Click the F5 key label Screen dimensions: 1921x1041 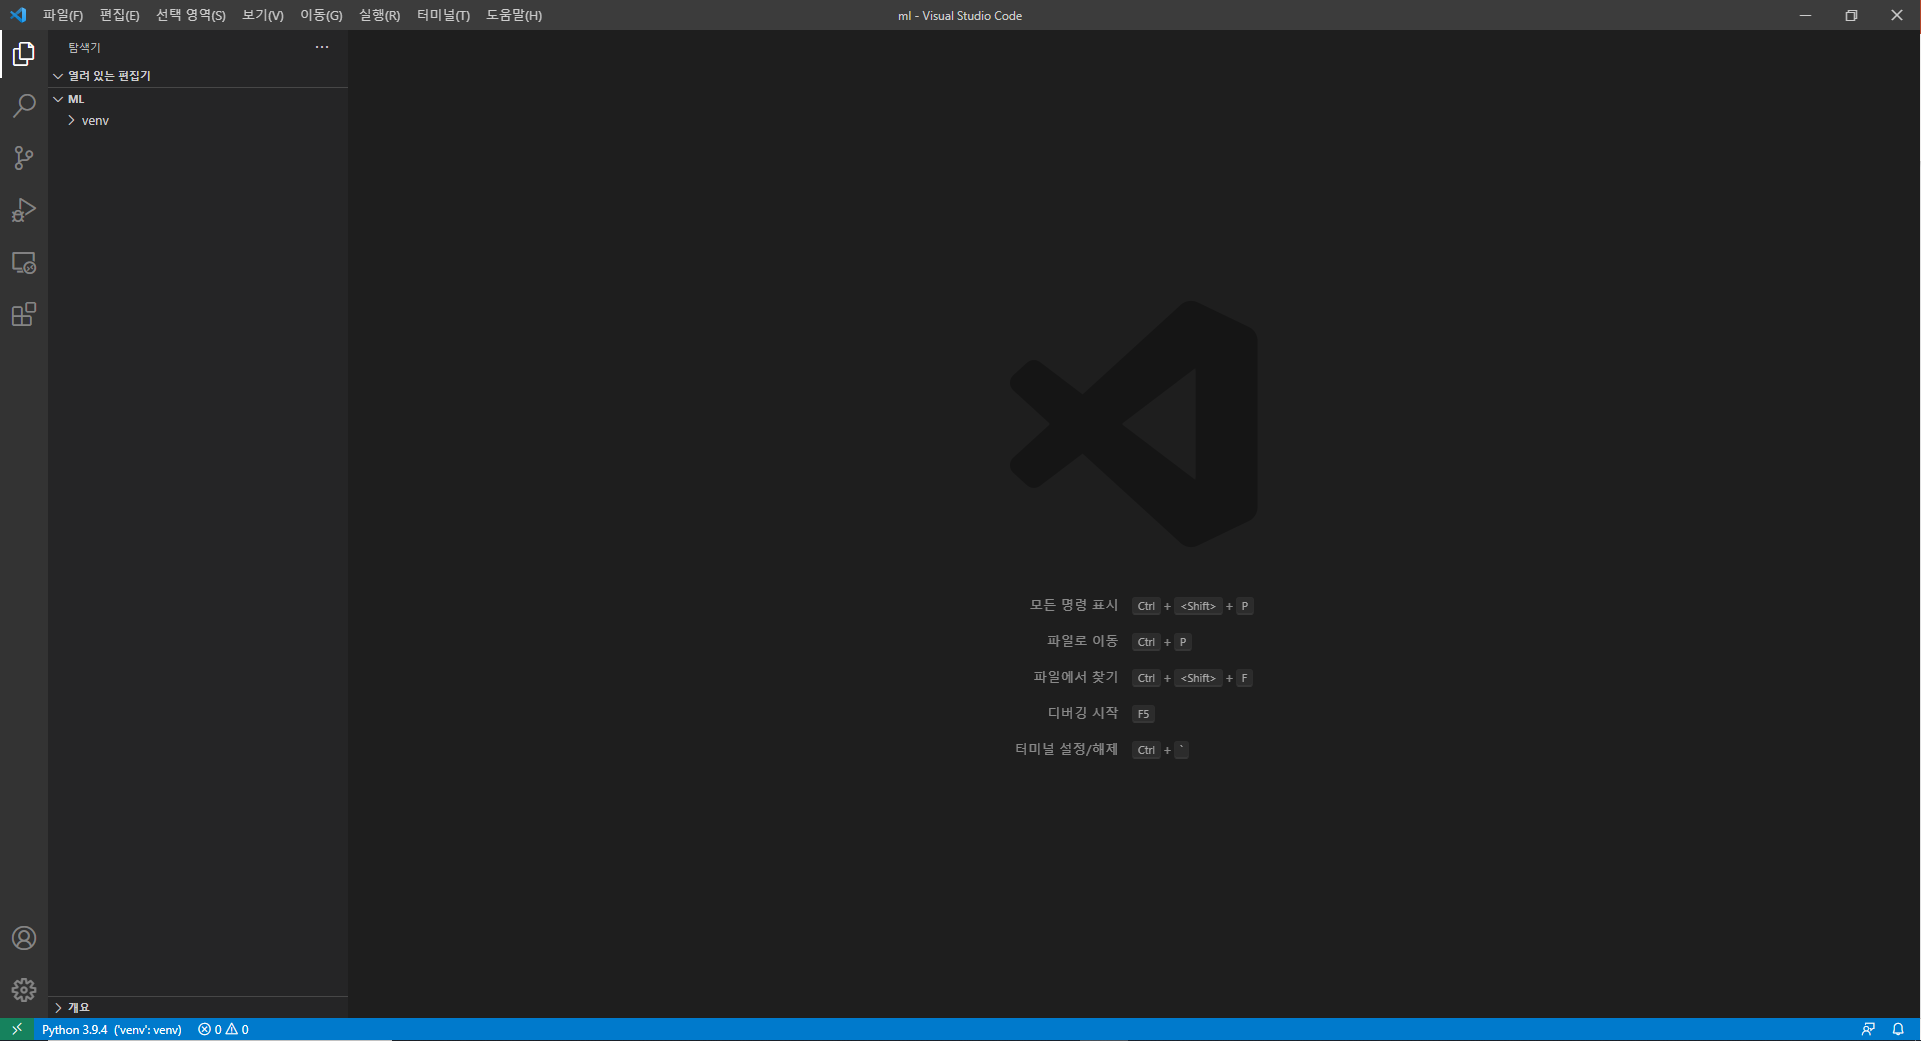click(x=1143, y=714)
